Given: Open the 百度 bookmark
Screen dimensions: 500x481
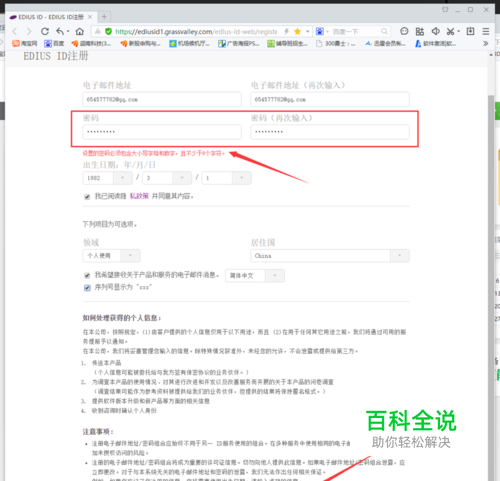Looking at the screenshot, I should pos(54,43).
